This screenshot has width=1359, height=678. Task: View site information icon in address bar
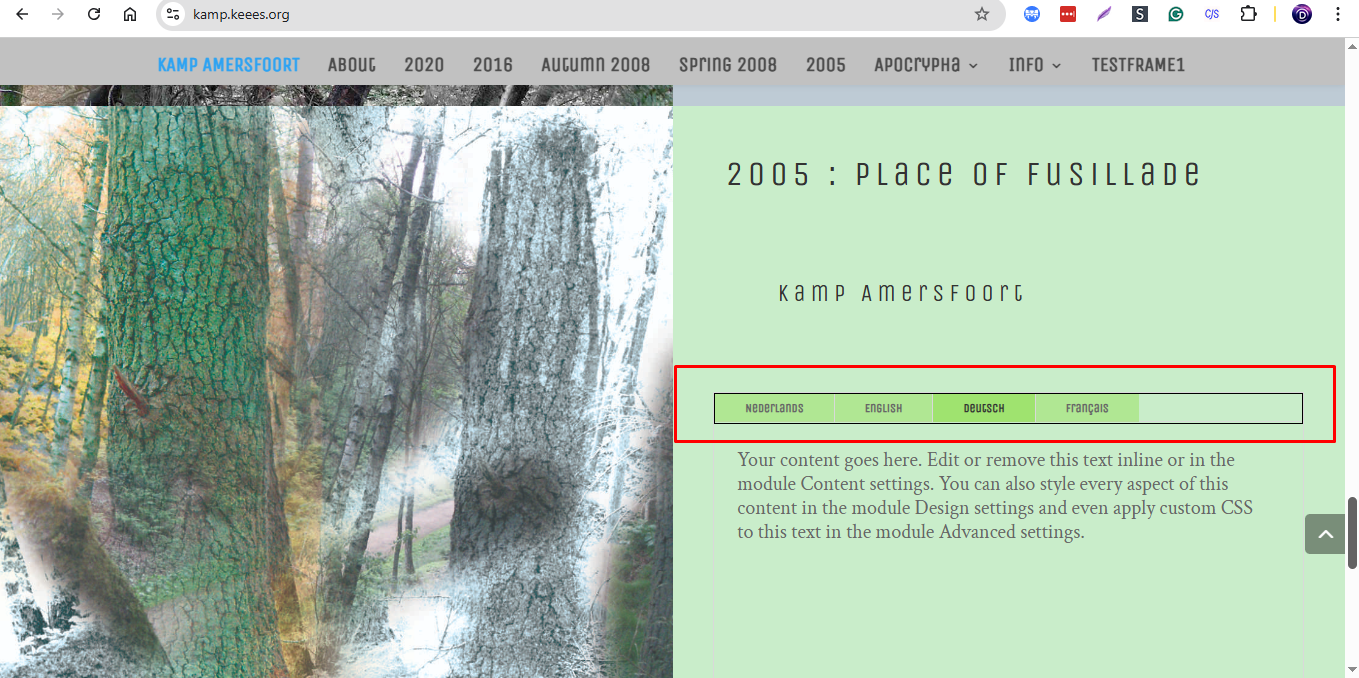point(173,14)
